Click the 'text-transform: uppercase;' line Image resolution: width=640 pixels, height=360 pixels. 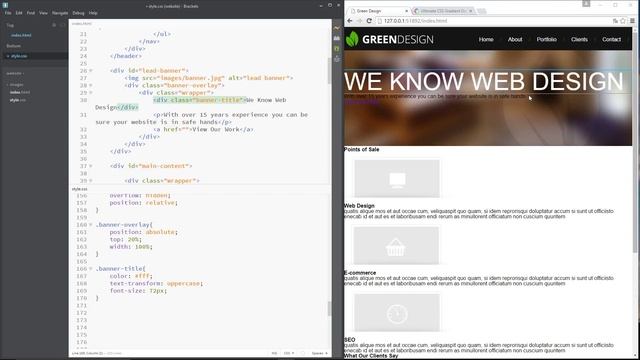(x=156, y=284)
